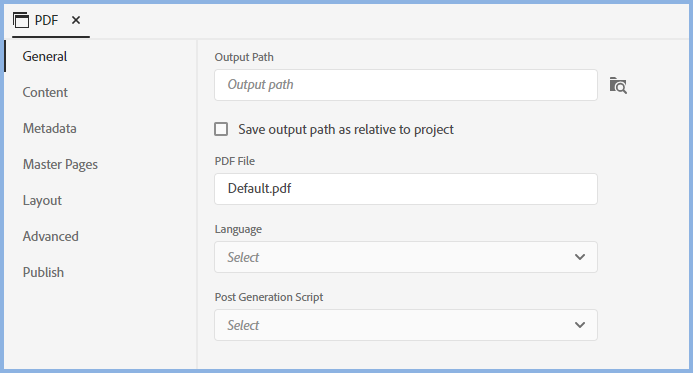The image size is (693, 373).
Task: Click into the Output path text field
Action: coord(406,85)
